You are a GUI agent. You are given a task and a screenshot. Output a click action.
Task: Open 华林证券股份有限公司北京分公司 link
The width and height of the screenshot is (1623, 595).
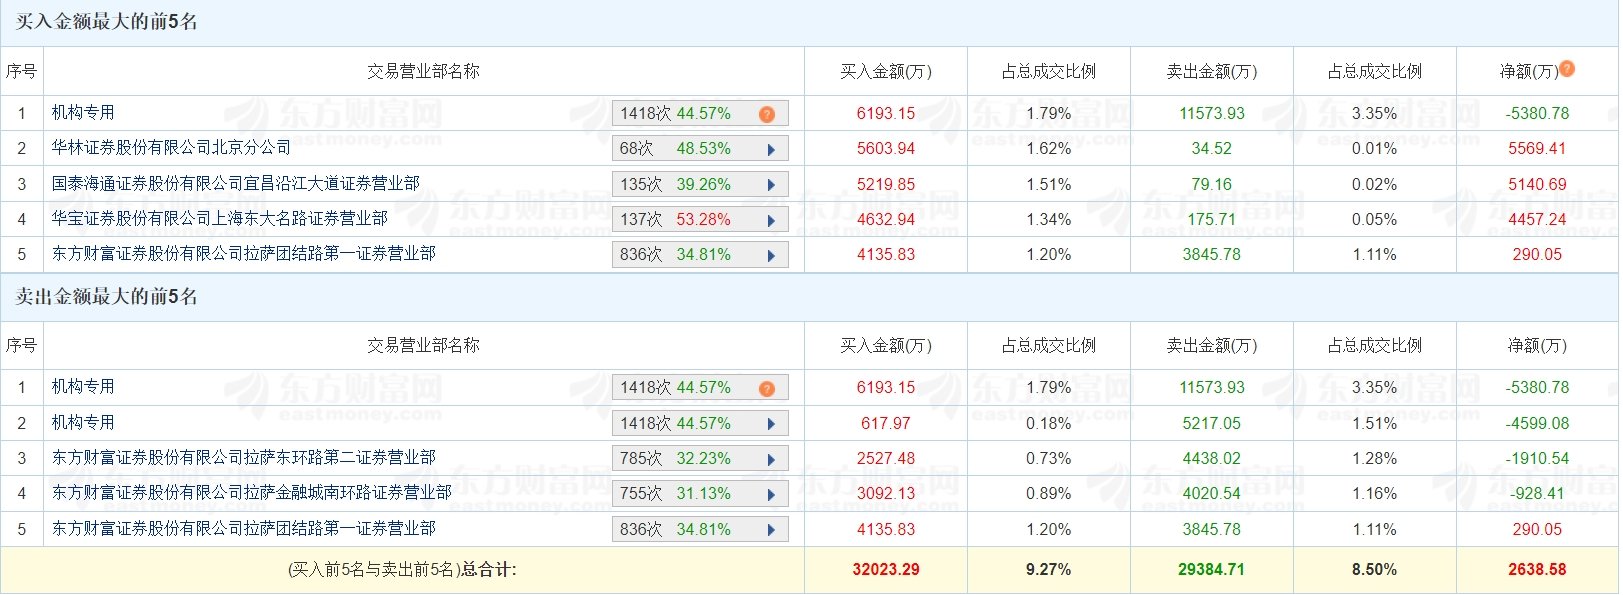pos(171,148)
